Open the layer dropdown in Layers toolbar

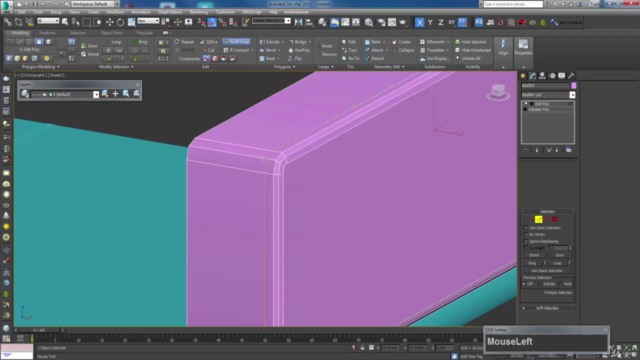[x=96, y=94]
